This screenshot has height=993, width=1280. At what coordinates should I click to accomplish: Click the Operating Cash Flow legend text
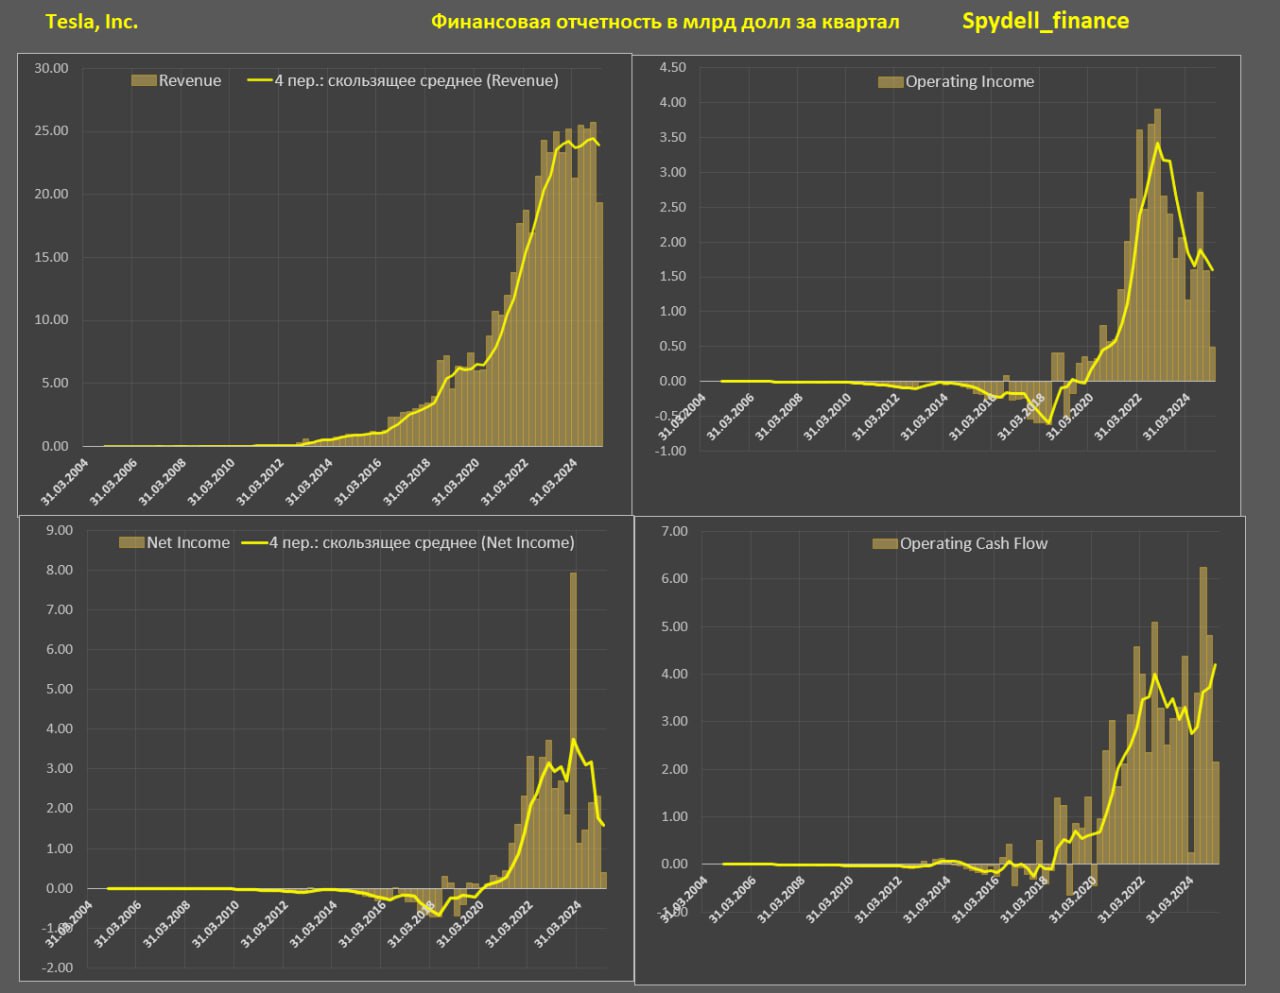coord(973,544)
